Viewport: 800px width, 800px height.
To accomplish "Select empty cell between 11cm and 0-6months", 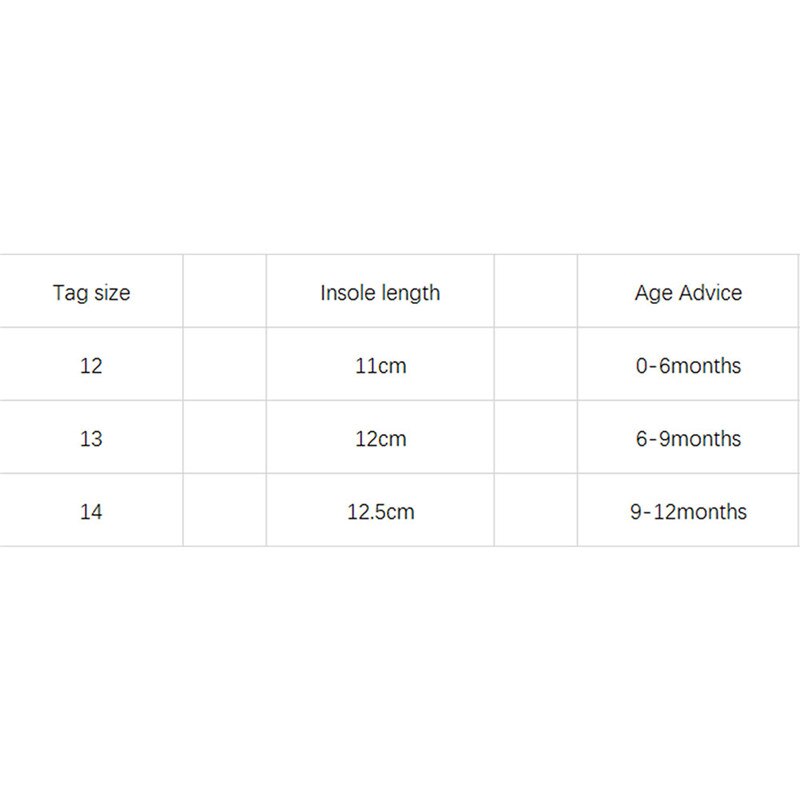I will pyautogui.click(x=536, y=365).
